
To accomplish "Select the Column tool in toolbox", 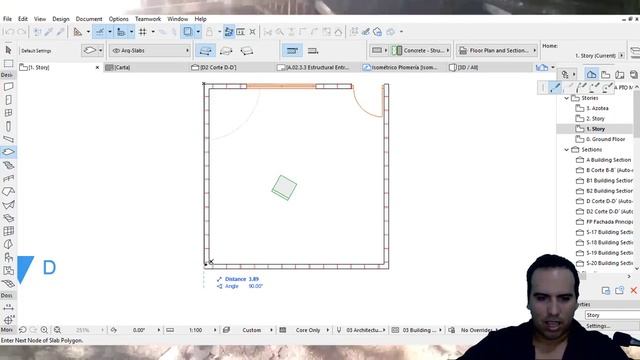I will 8,126.
